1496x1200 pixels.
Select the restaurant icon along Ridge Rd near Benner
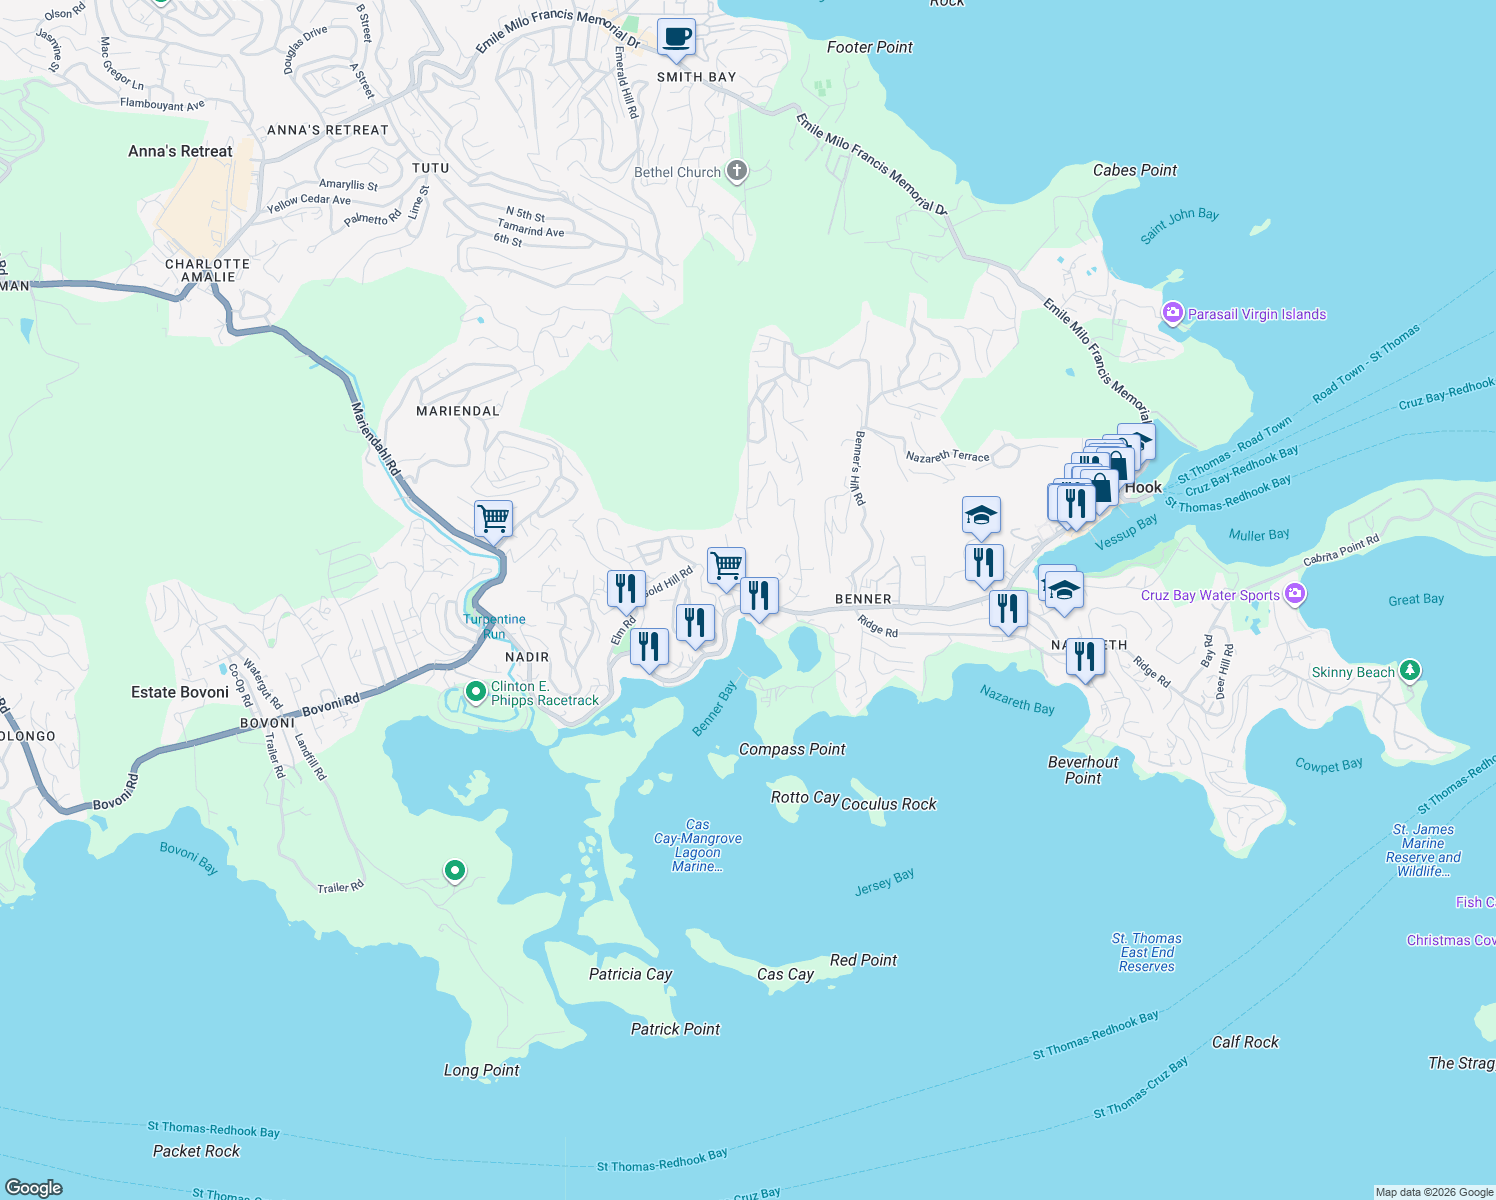[1007, 607]
